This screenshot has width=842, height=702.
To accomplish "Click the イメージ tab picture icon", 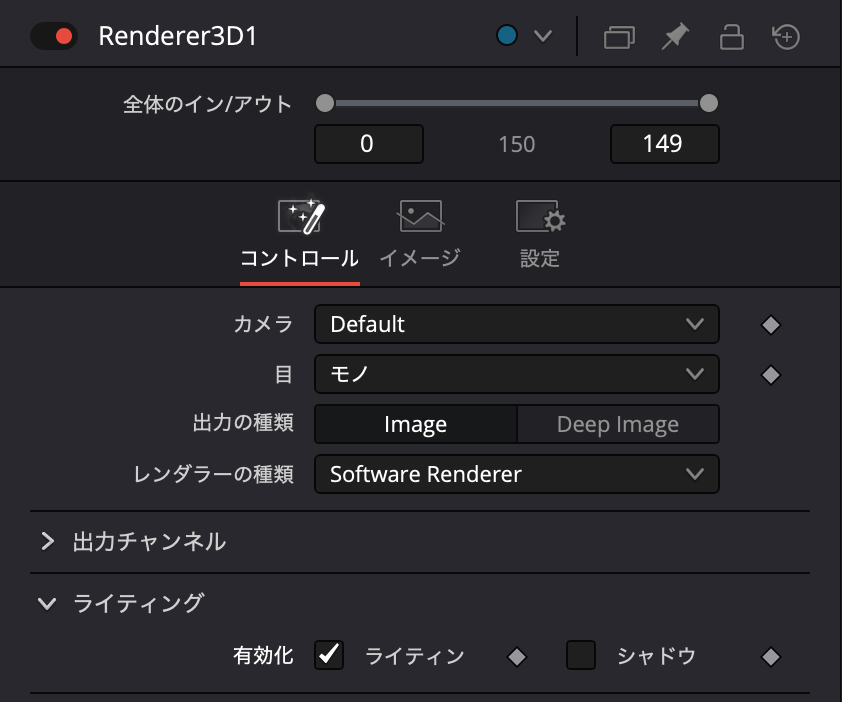I will (x=421, y=216).
